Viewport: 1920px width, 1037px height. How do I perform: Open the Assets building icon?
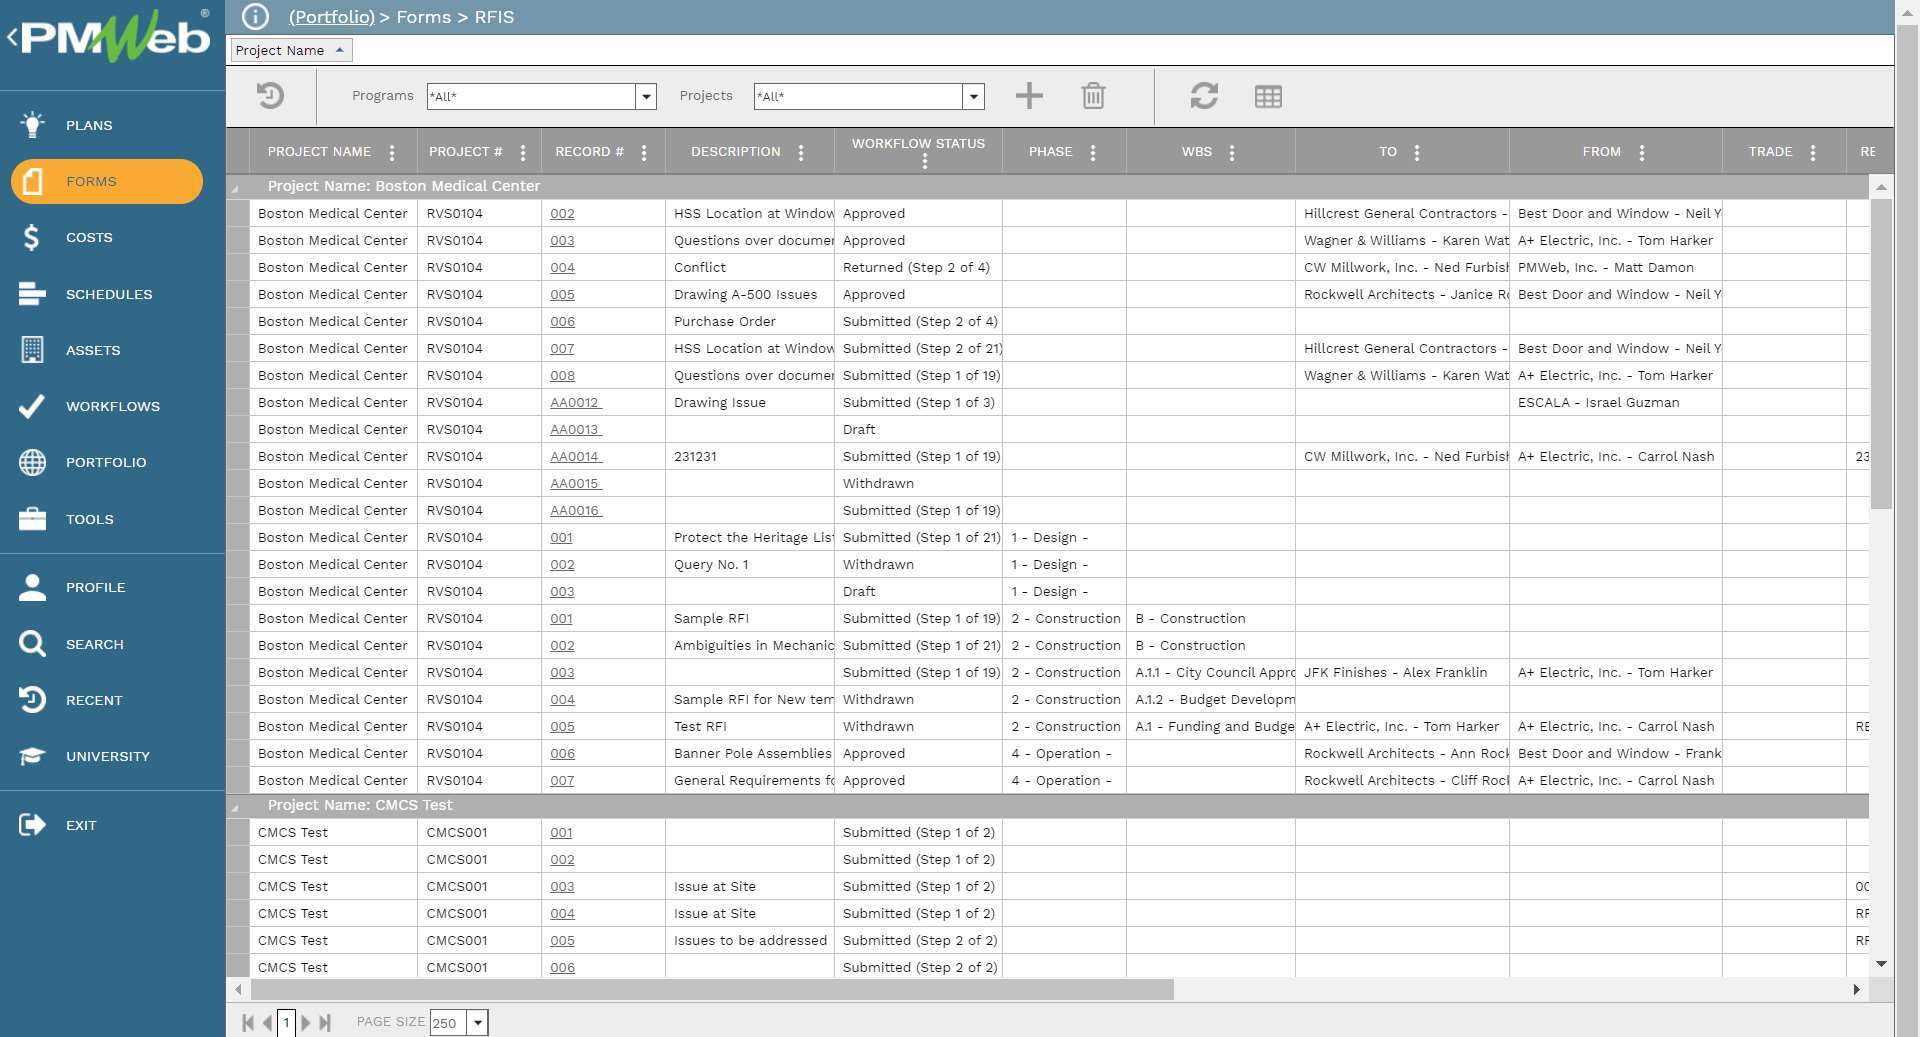32,349
